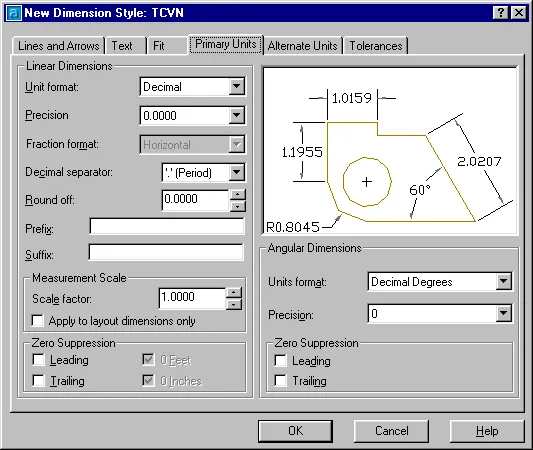533x450 pixels.
Task: Click the grayed 0 Feet checkbox
Action: pyautogui.click(x=148, y=359)
